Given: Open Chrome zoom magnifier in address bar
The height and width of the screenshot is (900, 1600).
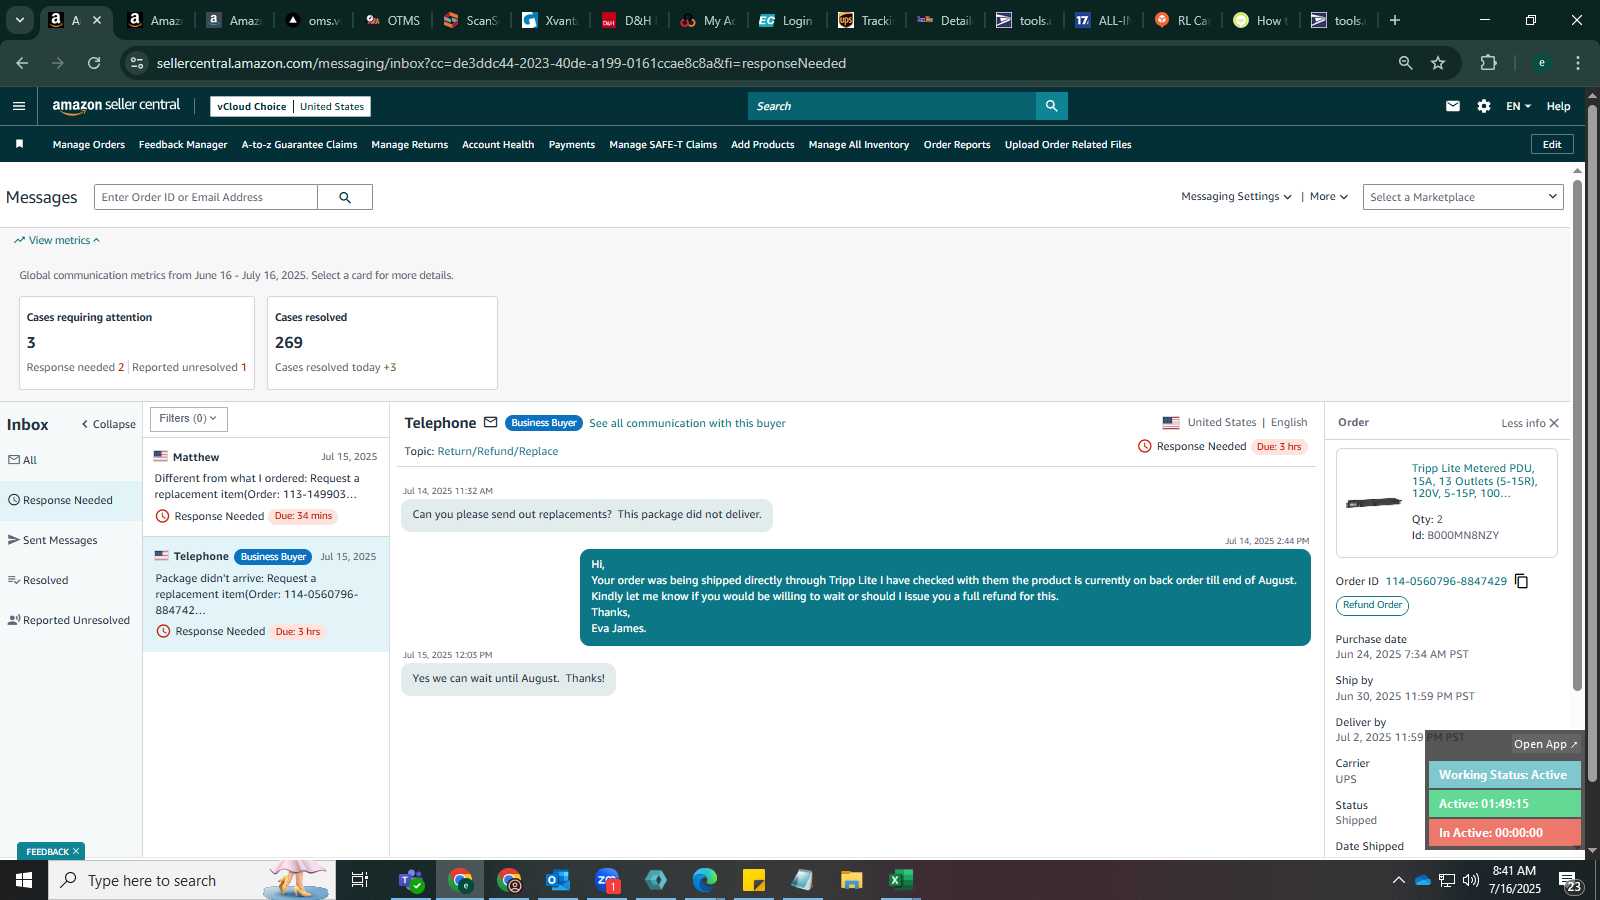Looking at the screenshot, I should tap(1405, 63).
